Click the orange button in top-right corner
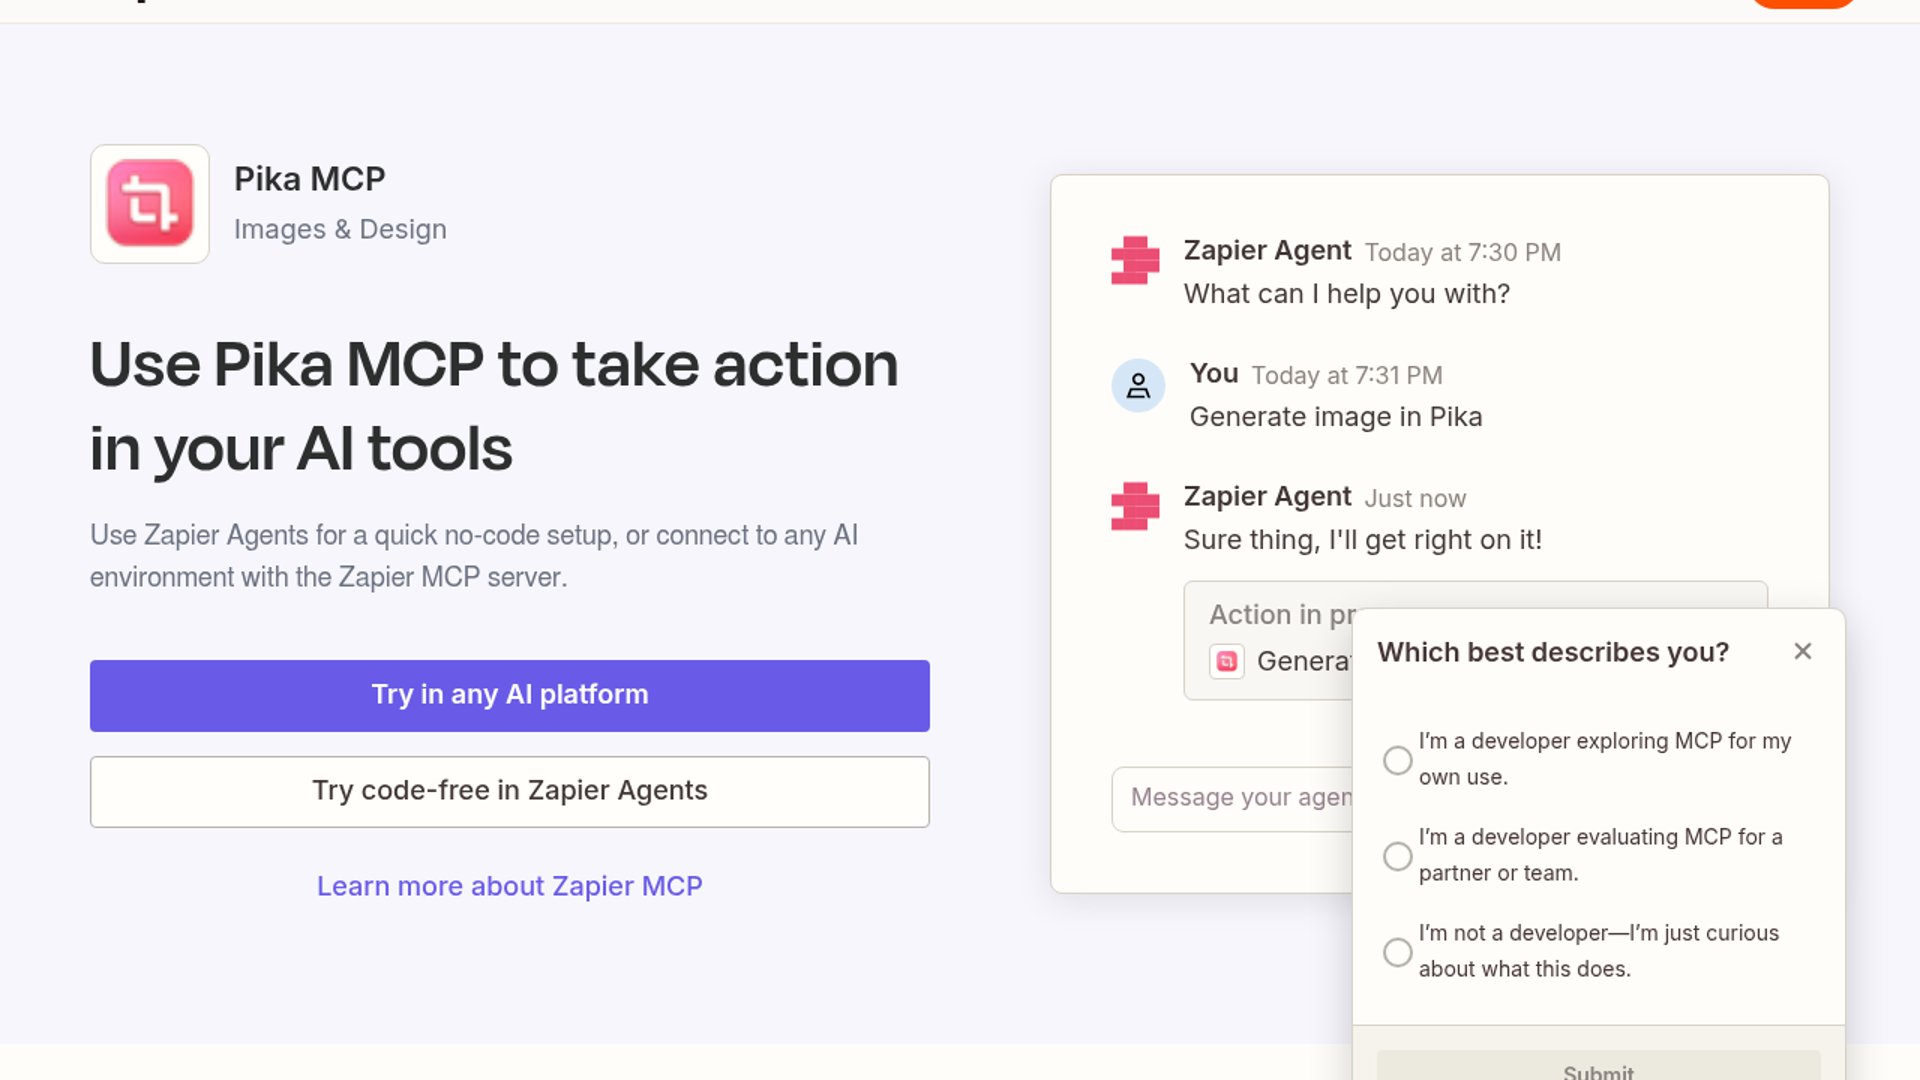This screenshot has height=1080, width=1920. [1803, 3]
